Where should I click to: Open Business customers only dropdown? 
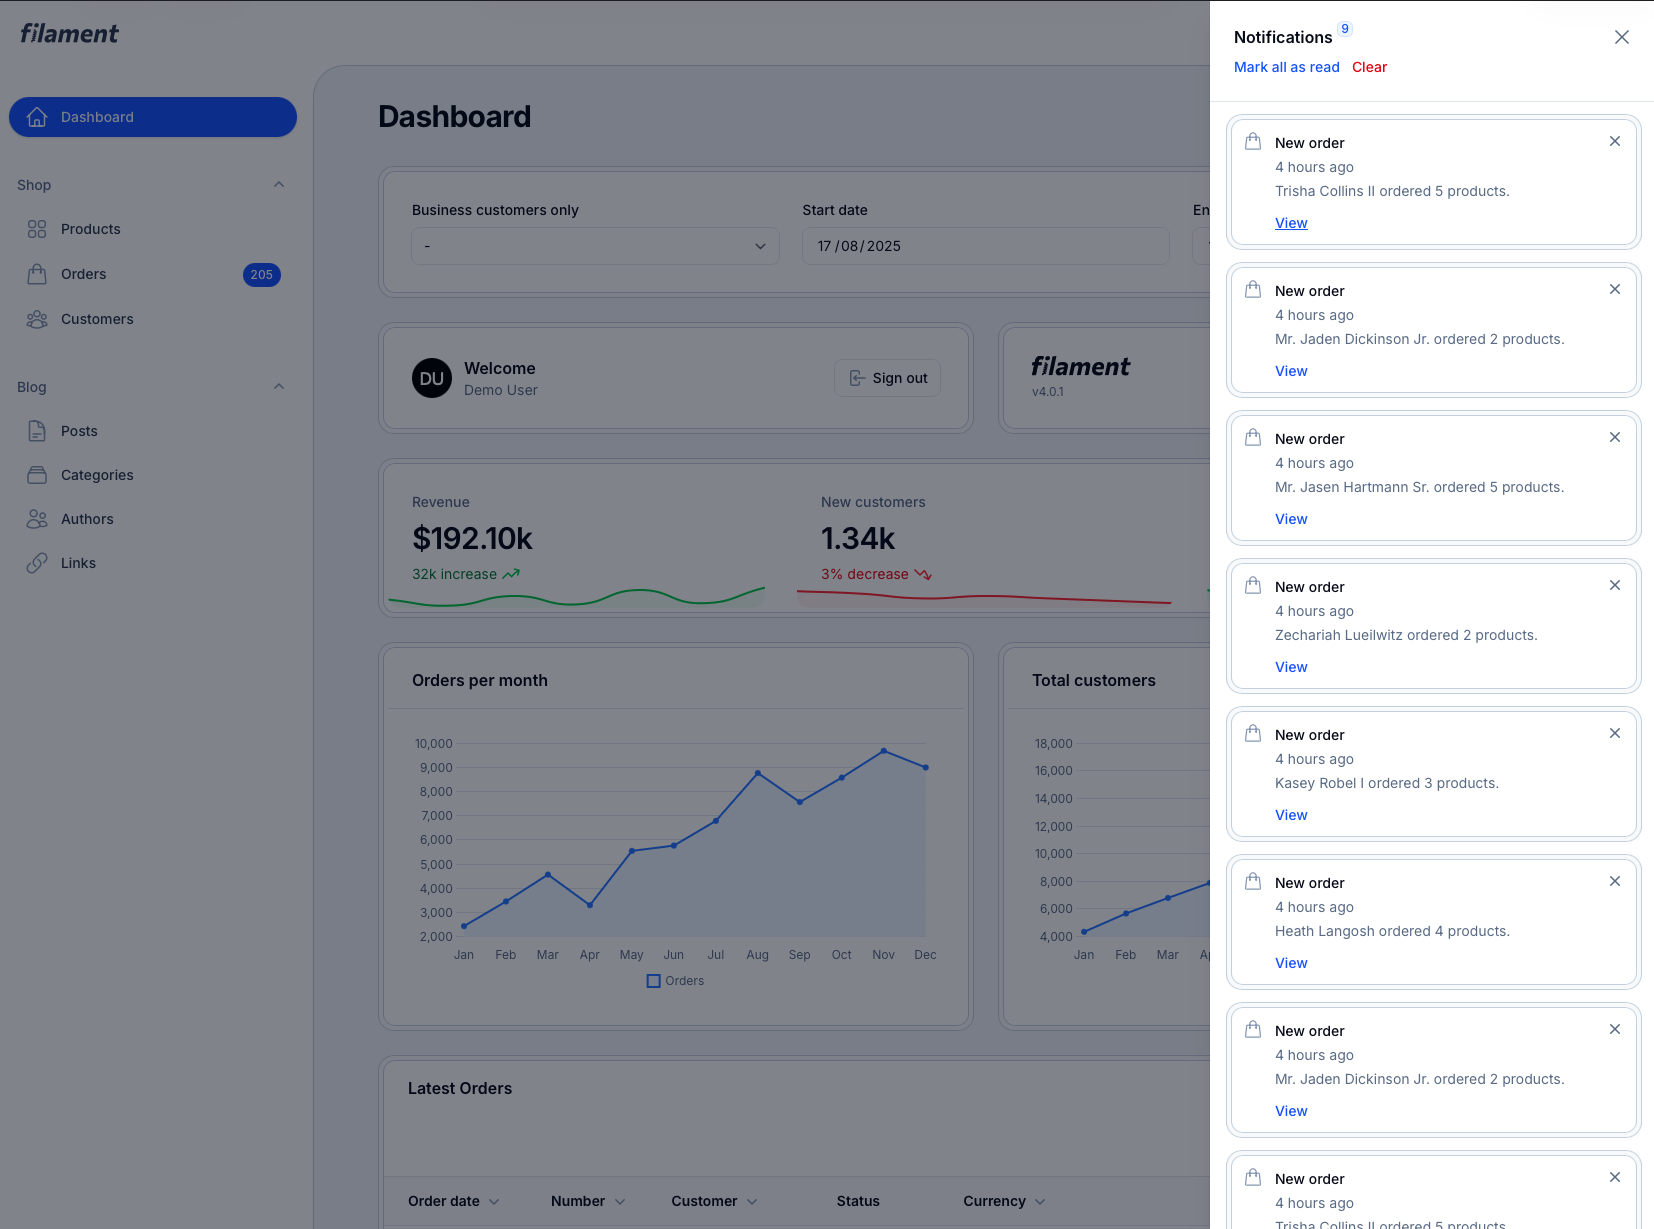coord(595,246)
